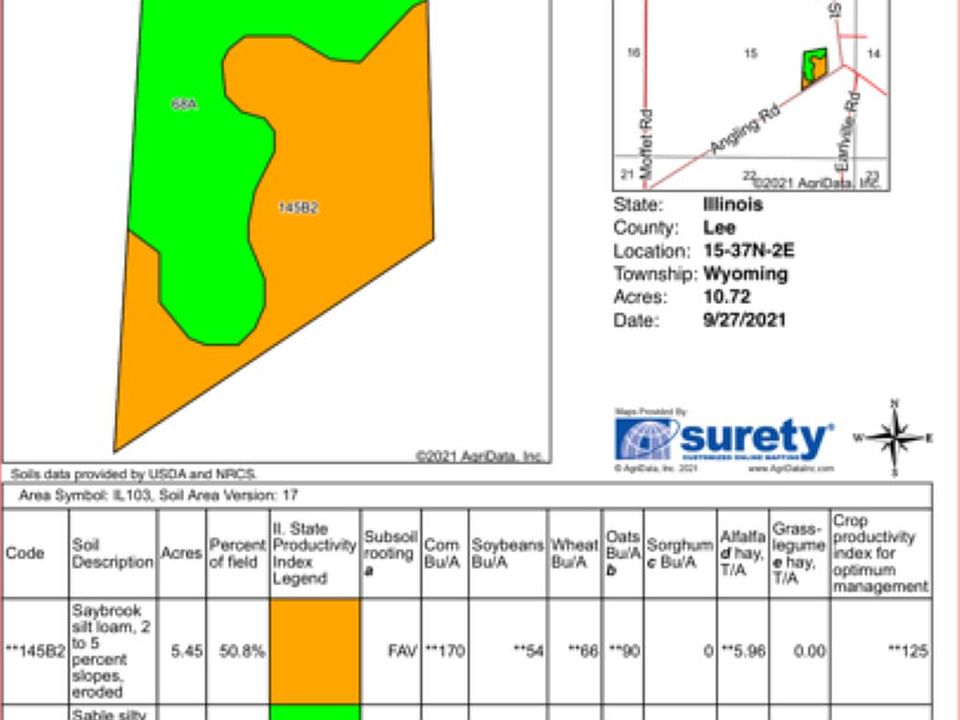The height and width of the screenshot is (720, 960).
Task: Click the Surety logo
Action: [x=723, y=438]
